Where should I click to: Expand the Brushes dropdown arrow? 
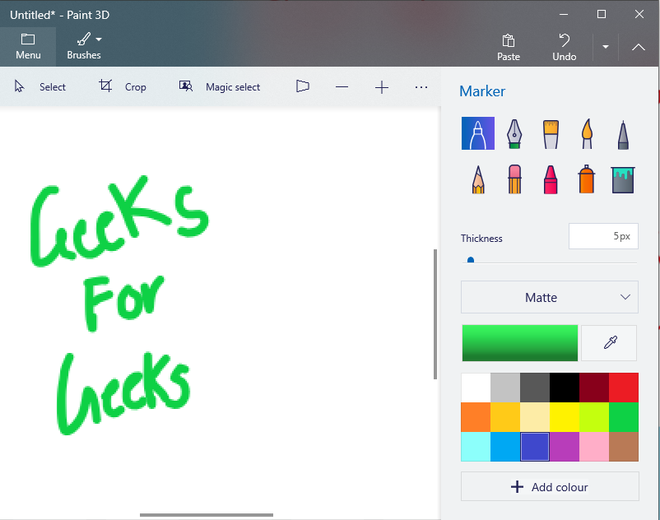(x=98, y=40)
